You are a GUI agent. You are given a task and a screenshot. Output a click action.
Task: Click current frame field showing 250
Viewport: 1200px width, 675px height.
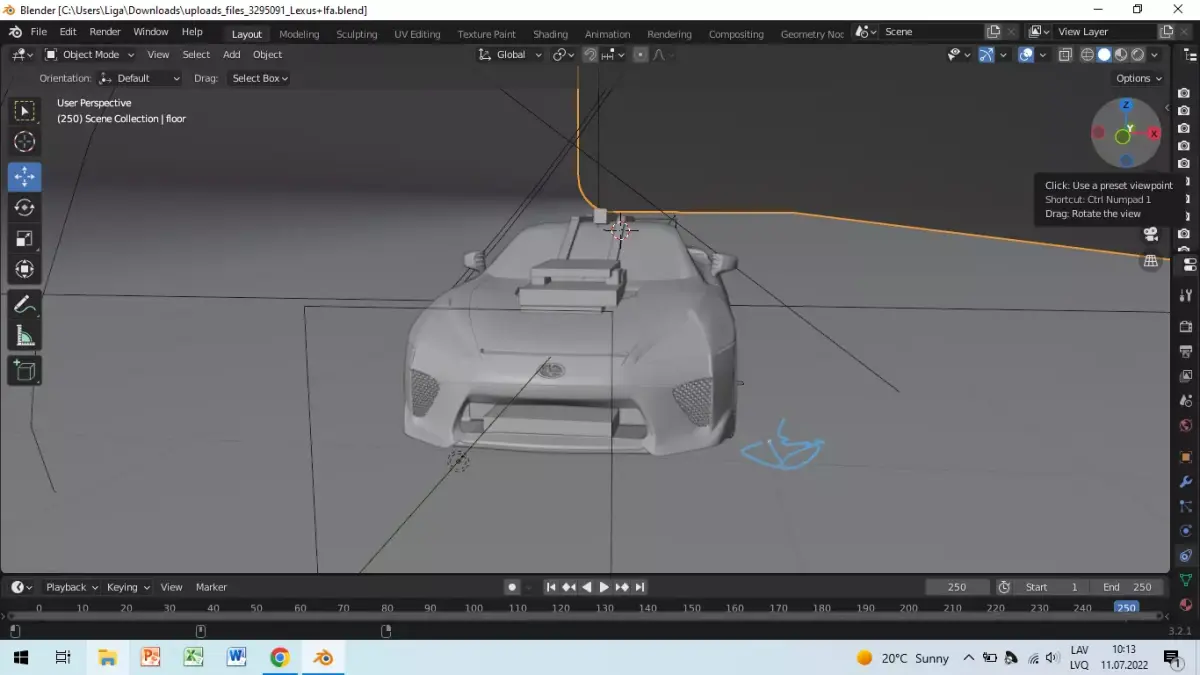956,587
